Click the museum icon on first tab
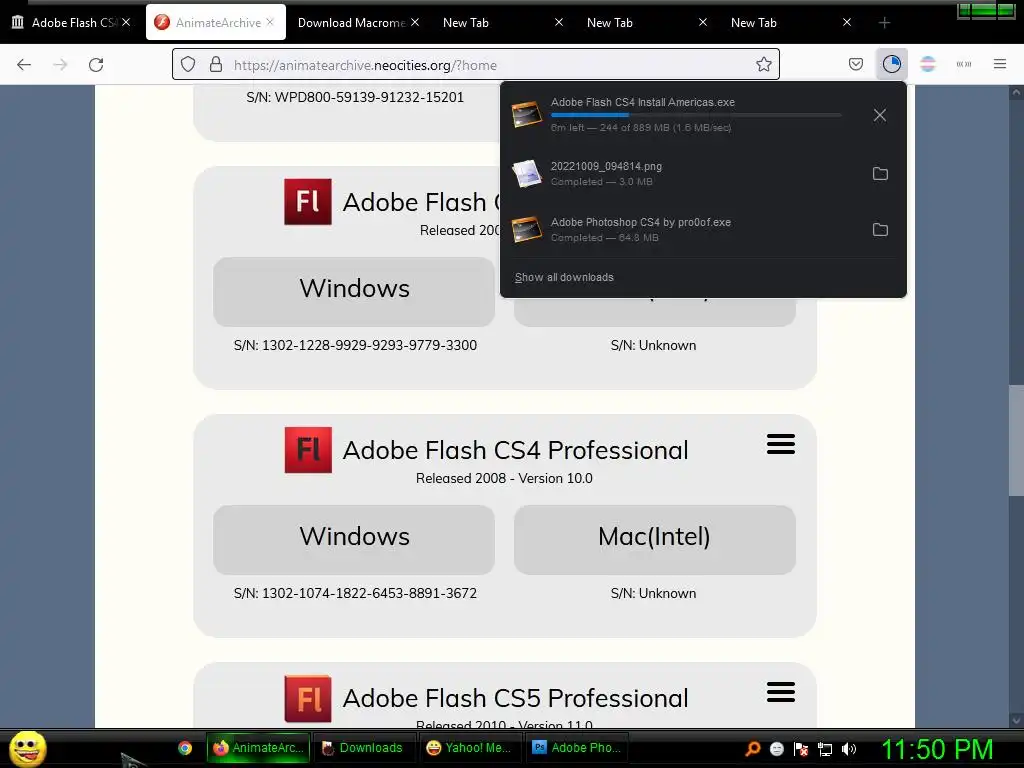This screenshot has height=768, width=1024. tap(18, 22)
